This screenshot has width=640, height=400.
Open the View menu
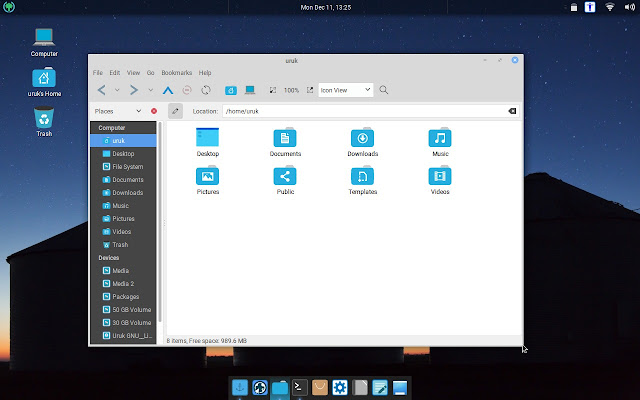(133, 73)
